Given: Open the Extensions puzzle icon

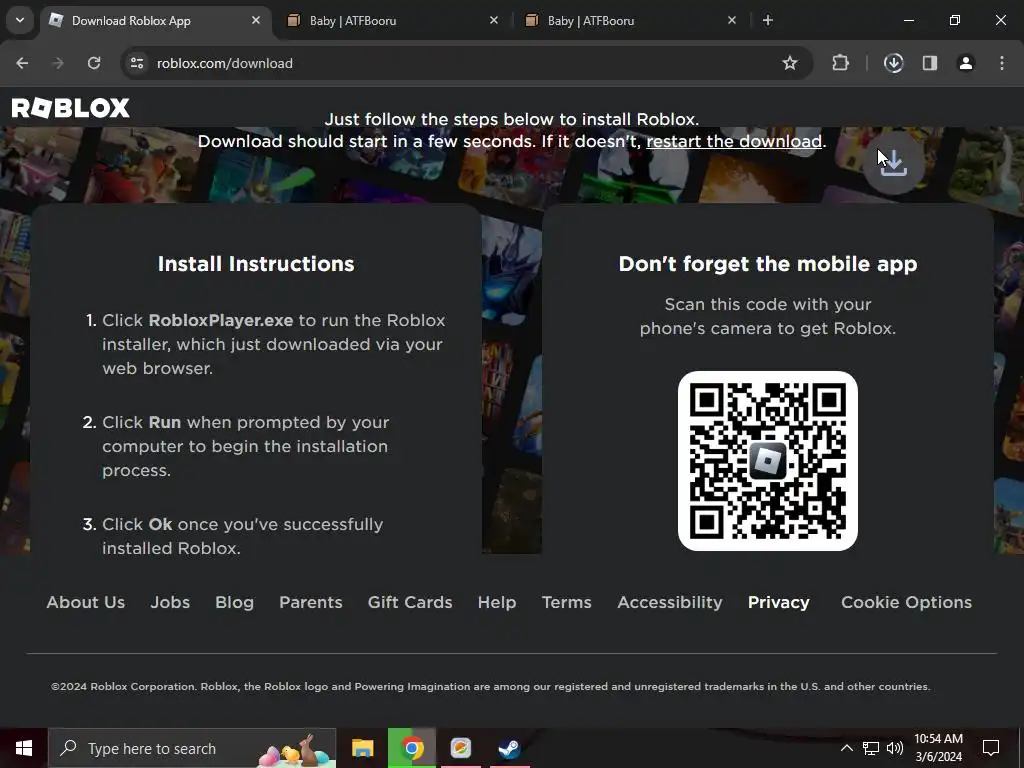Looking at the screenshot, I should click(x=840, y=63).
